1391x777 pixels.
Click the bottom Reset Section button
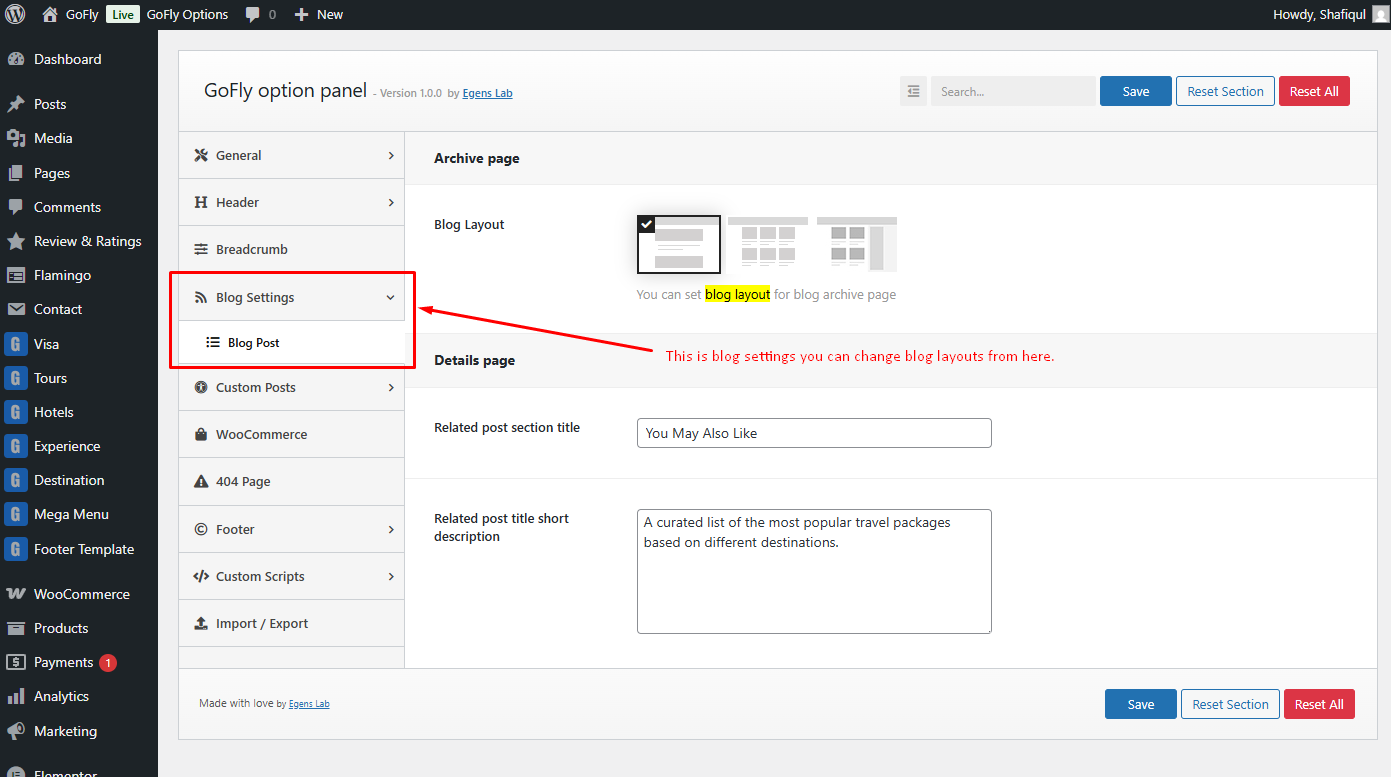pos(1231,704)
